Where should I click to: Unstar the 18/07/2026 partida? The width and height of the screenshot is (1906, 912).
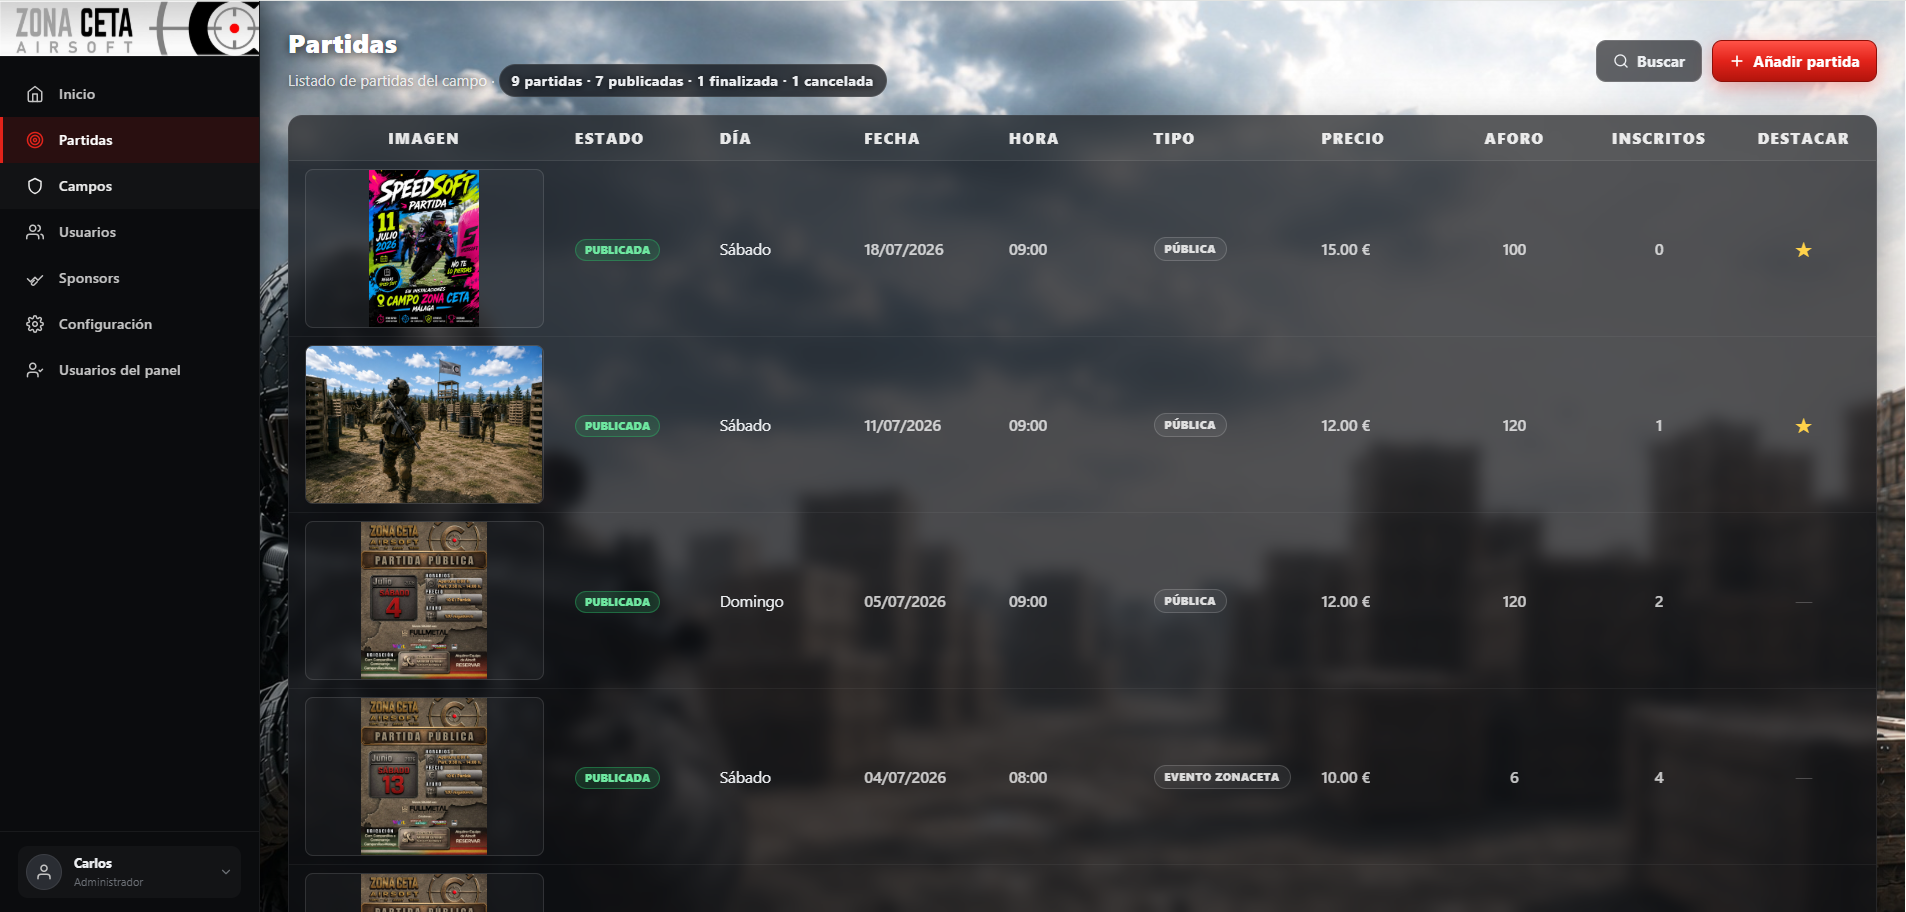[1803, 250]
